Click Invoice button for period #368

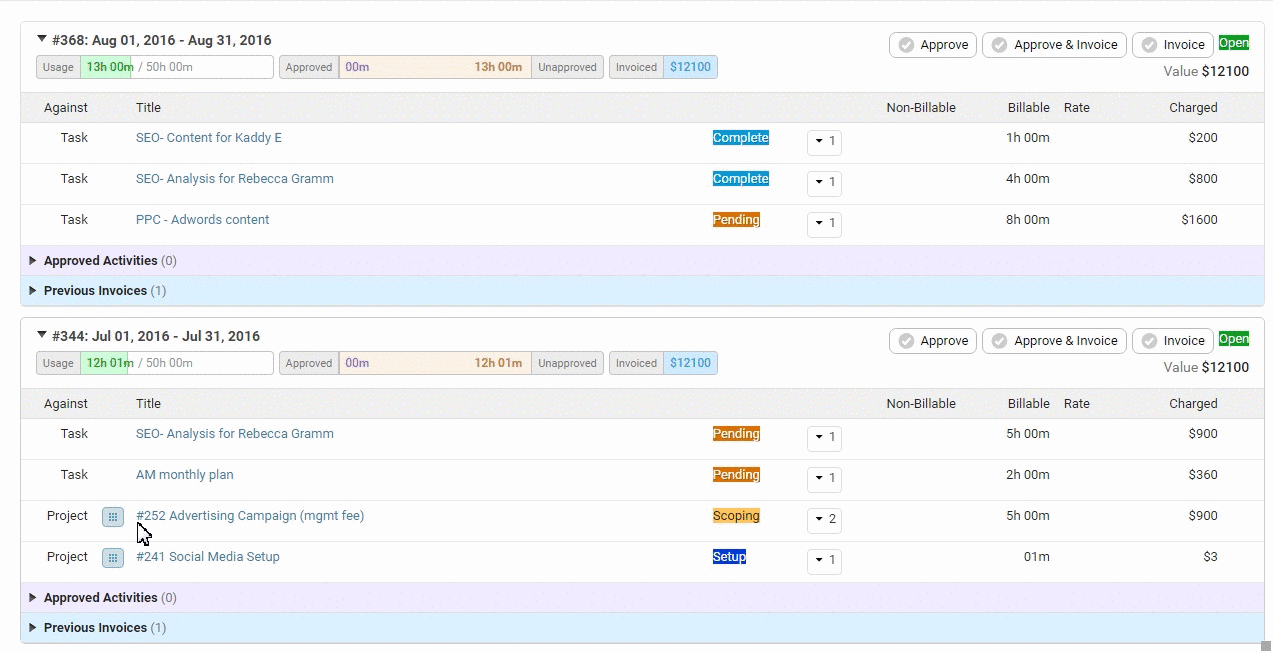click(x=1172, y=45)
